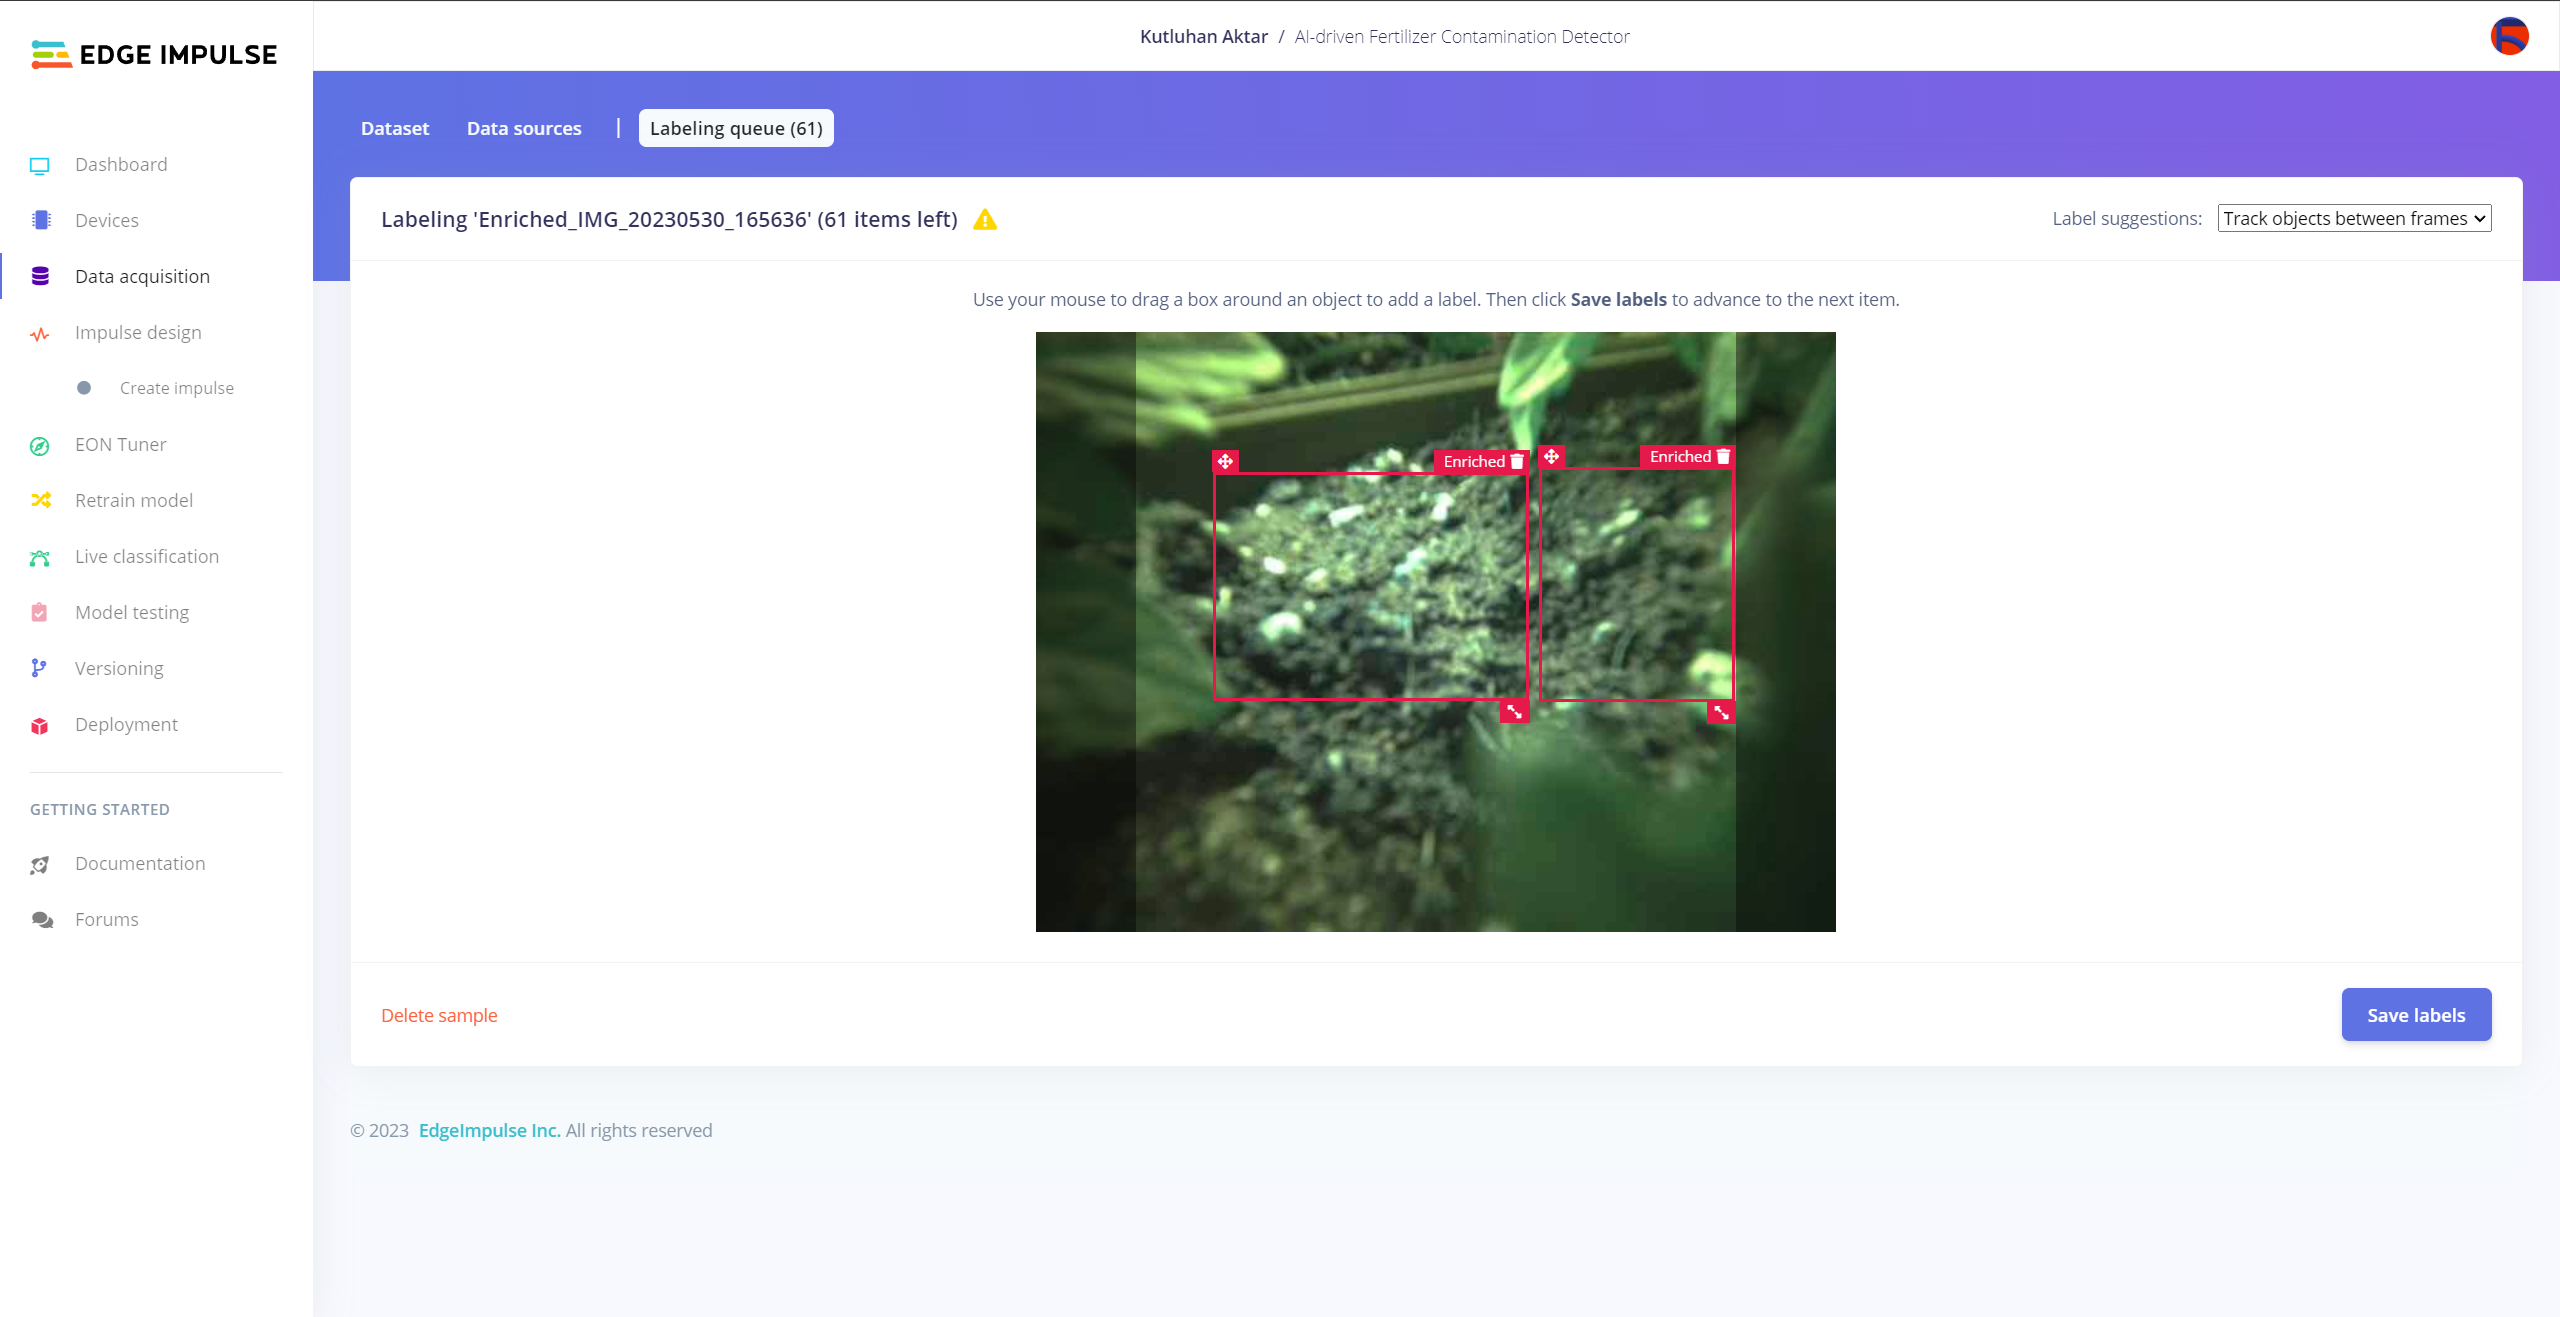Open the EON Tuner page
This screenshot has height=1317, width=2560.
pyautogui.click(x=121, y=444)
